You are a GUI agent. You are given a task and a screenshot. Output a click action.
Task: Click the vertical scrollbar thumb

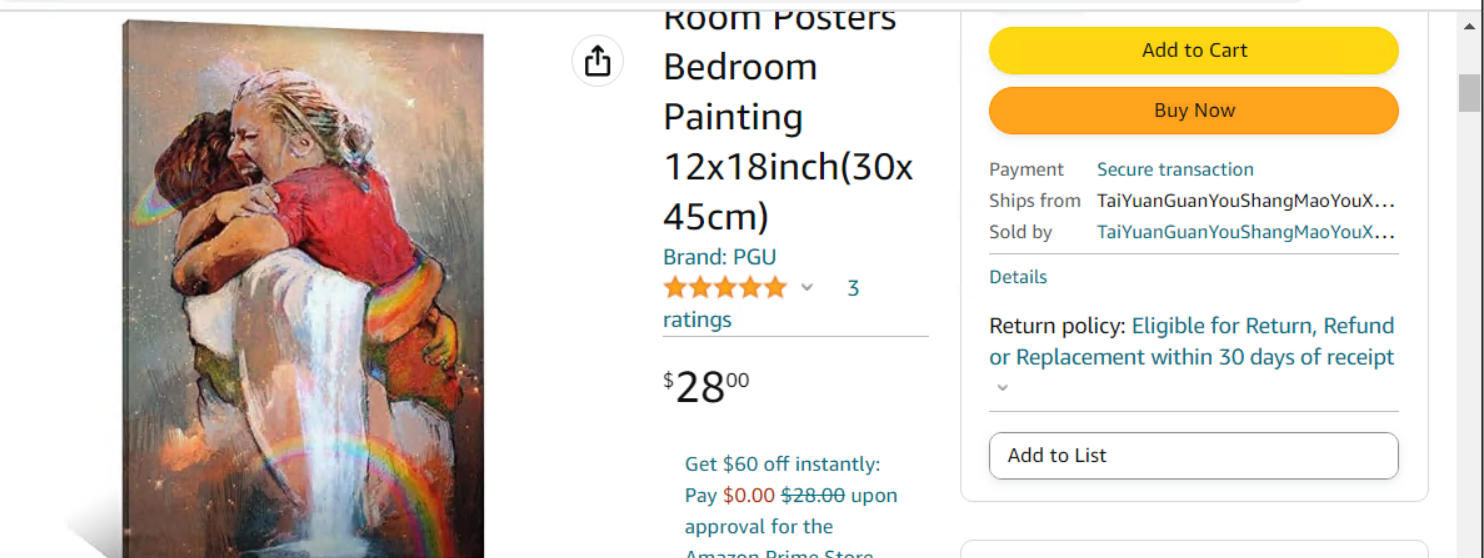(x=1468, y=93)
